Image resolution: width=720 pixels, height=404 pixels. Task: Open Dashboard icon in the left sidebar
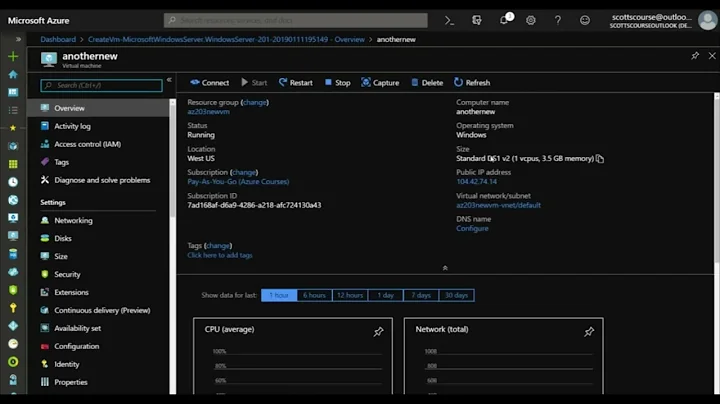coord(13,92)
